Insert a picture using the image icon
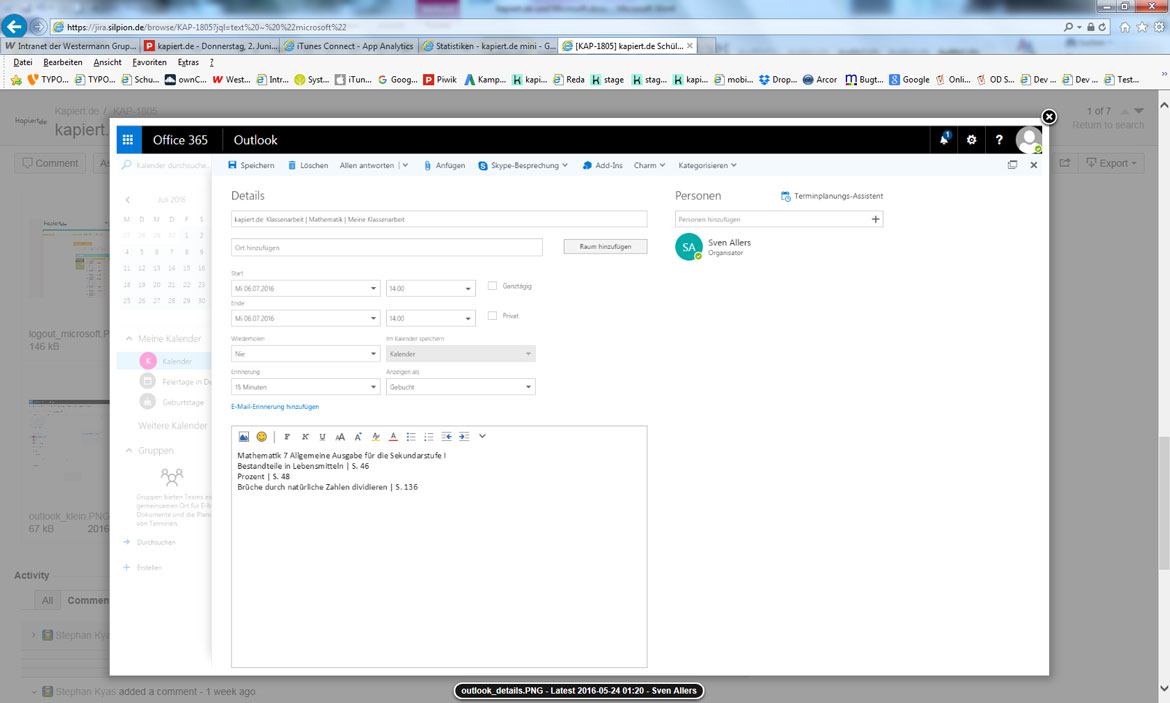1170x703 pixels. click(x=243, y=436)
